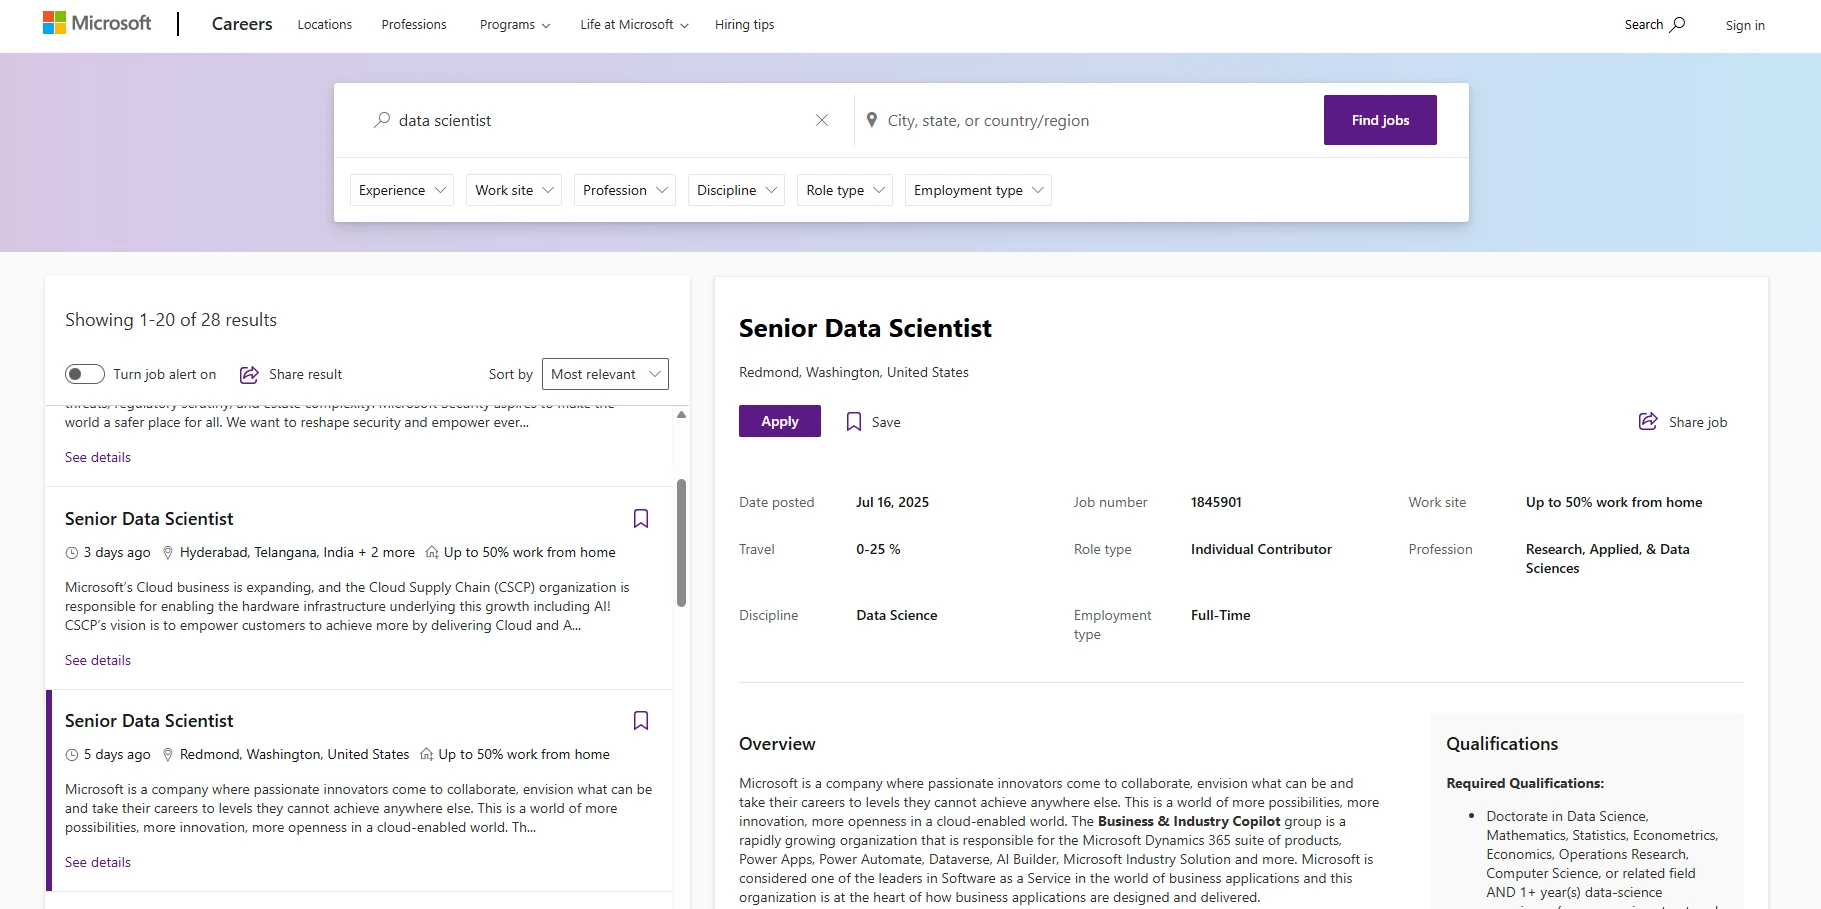1821x909 pixels.
Task: Click the Save bookmark icon in job details
Action: click(x=854, y=422)
